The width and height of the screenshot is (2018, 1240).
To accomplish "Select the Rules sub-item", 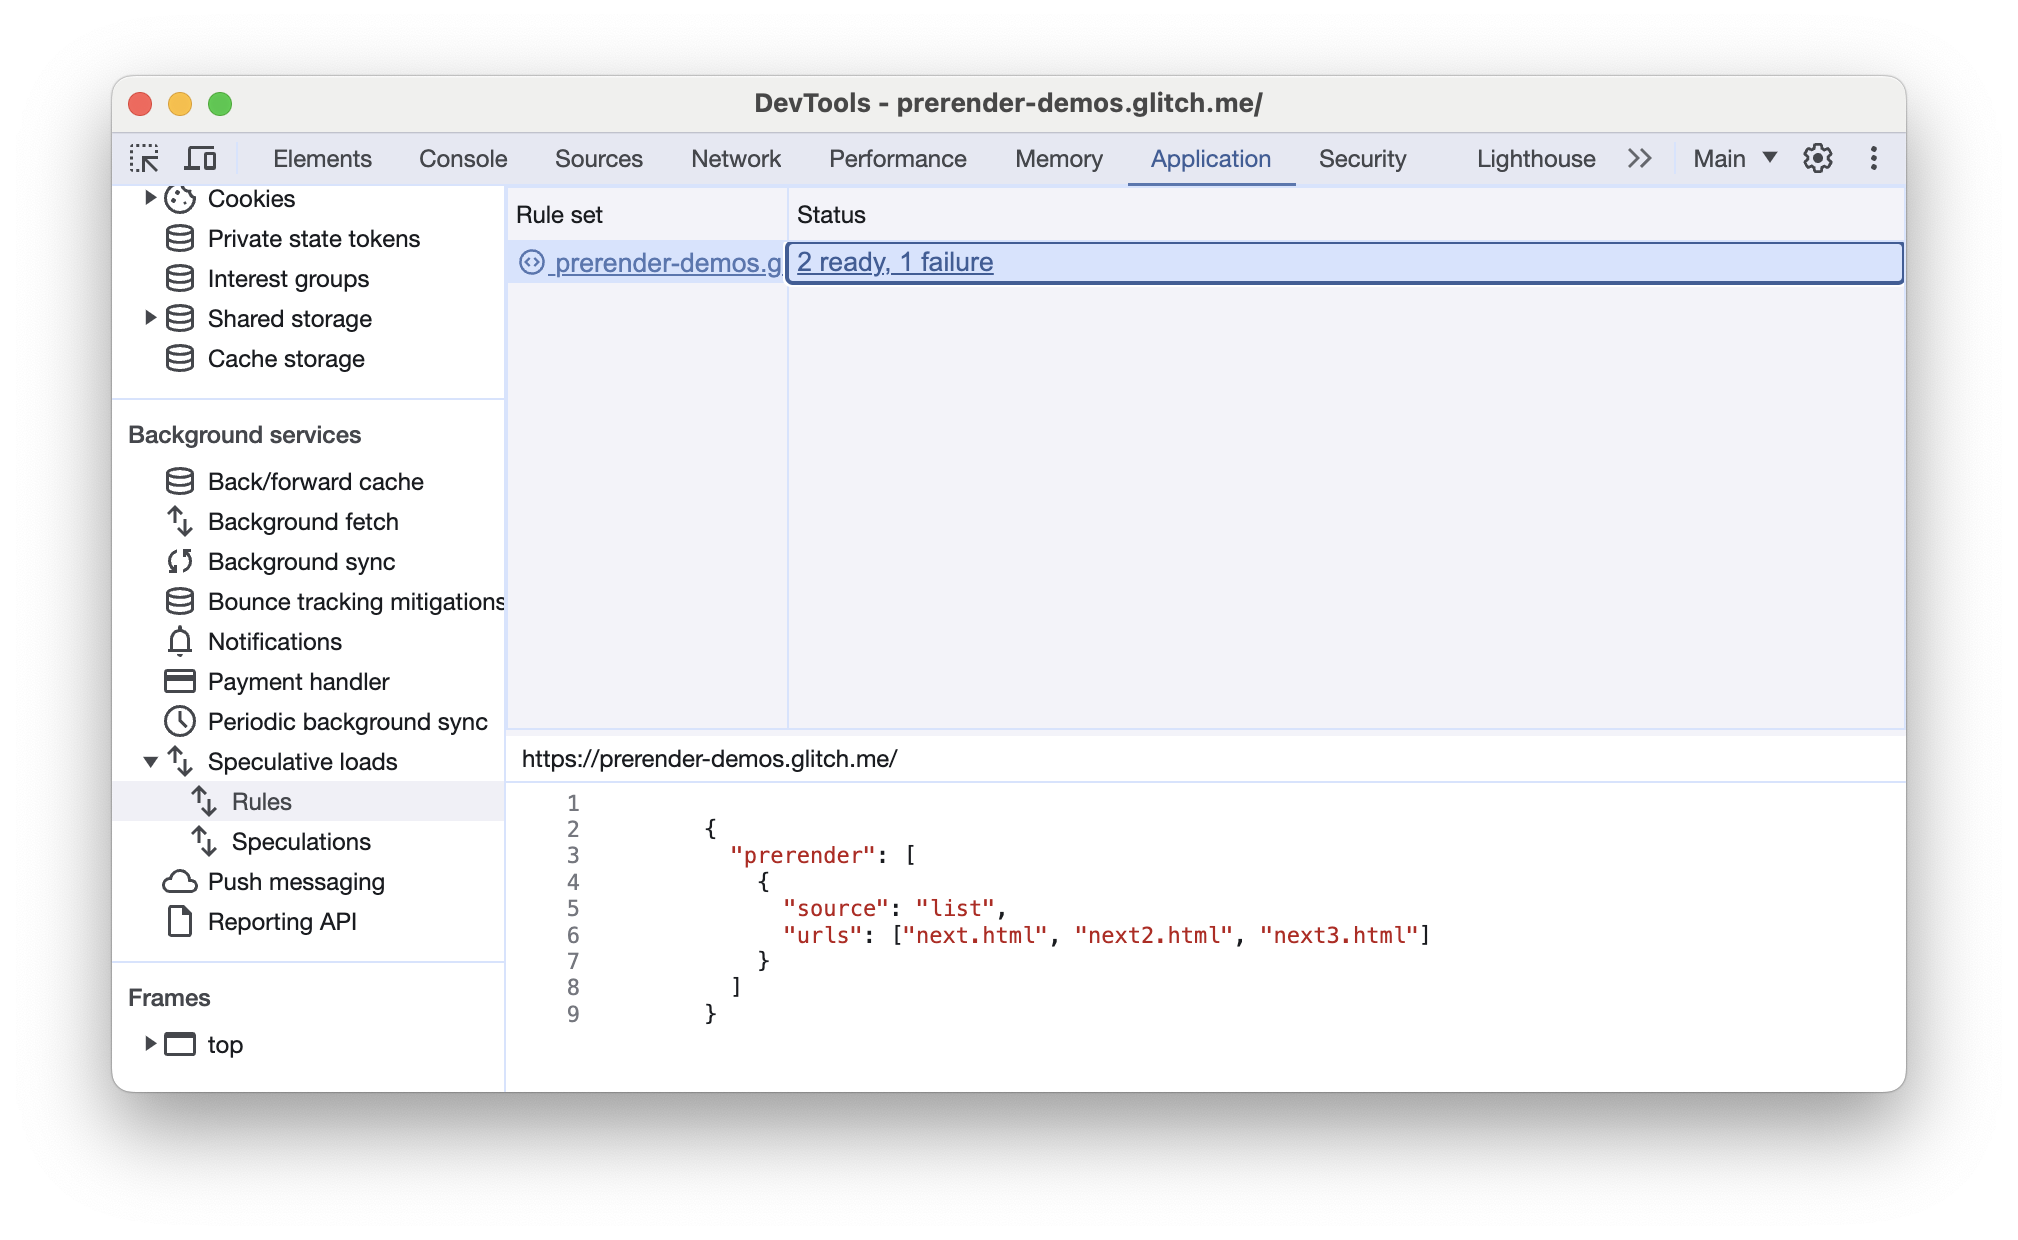I will (261, 800).
